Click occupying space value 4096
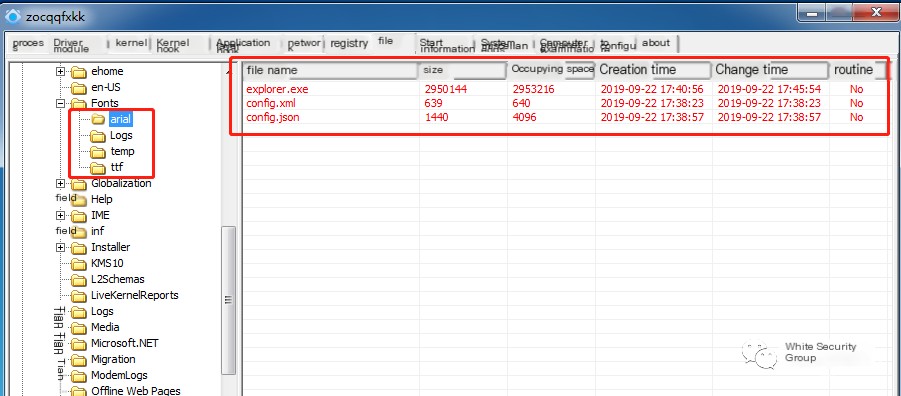The height and width of the screenshot is (396, 901). (x=525, y=117)
